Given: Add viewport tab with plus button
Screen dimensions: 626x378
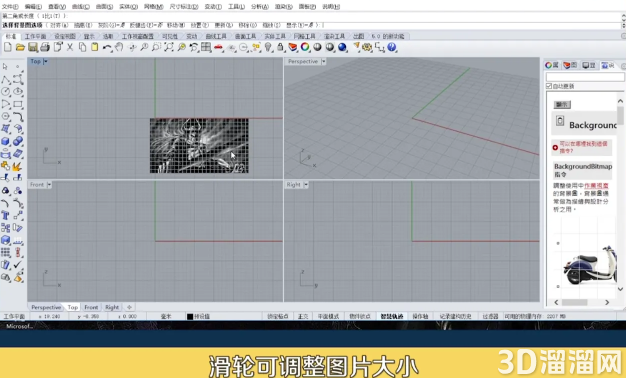Looking at the screenshot, I should click(x=129, y=307).
